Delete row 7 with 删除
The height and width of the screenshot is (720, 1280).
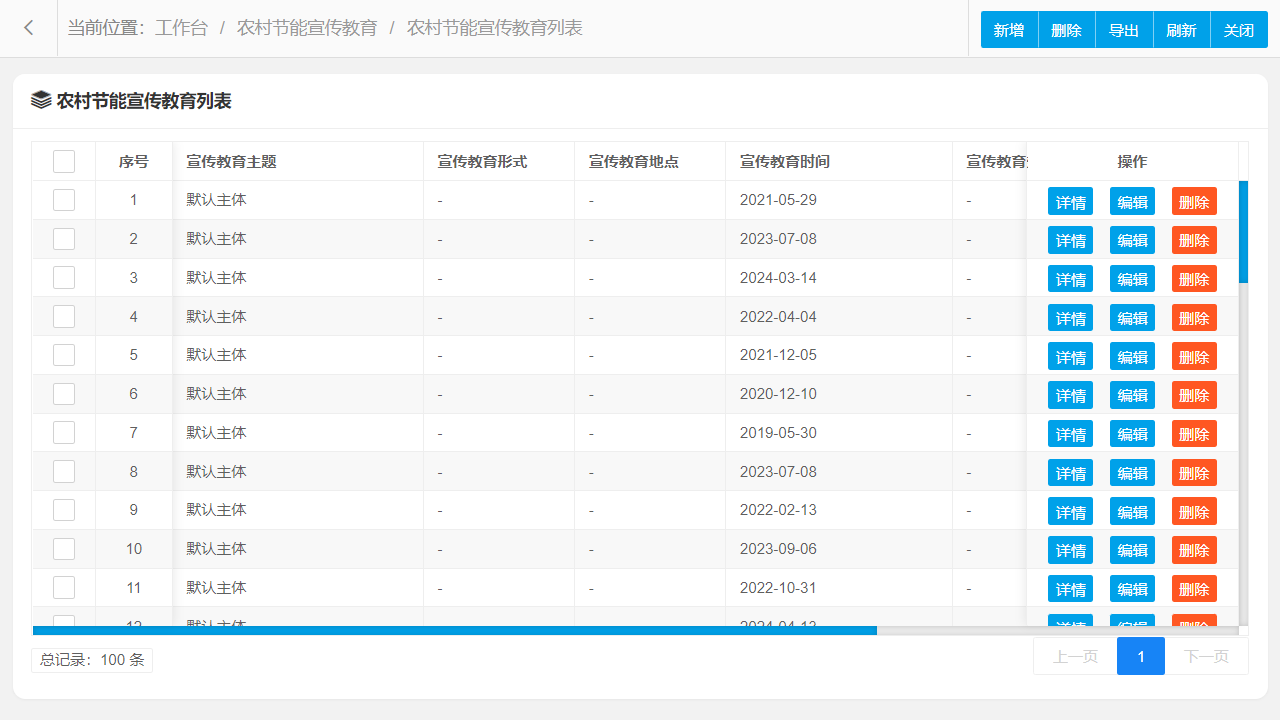click(1194, 434)
